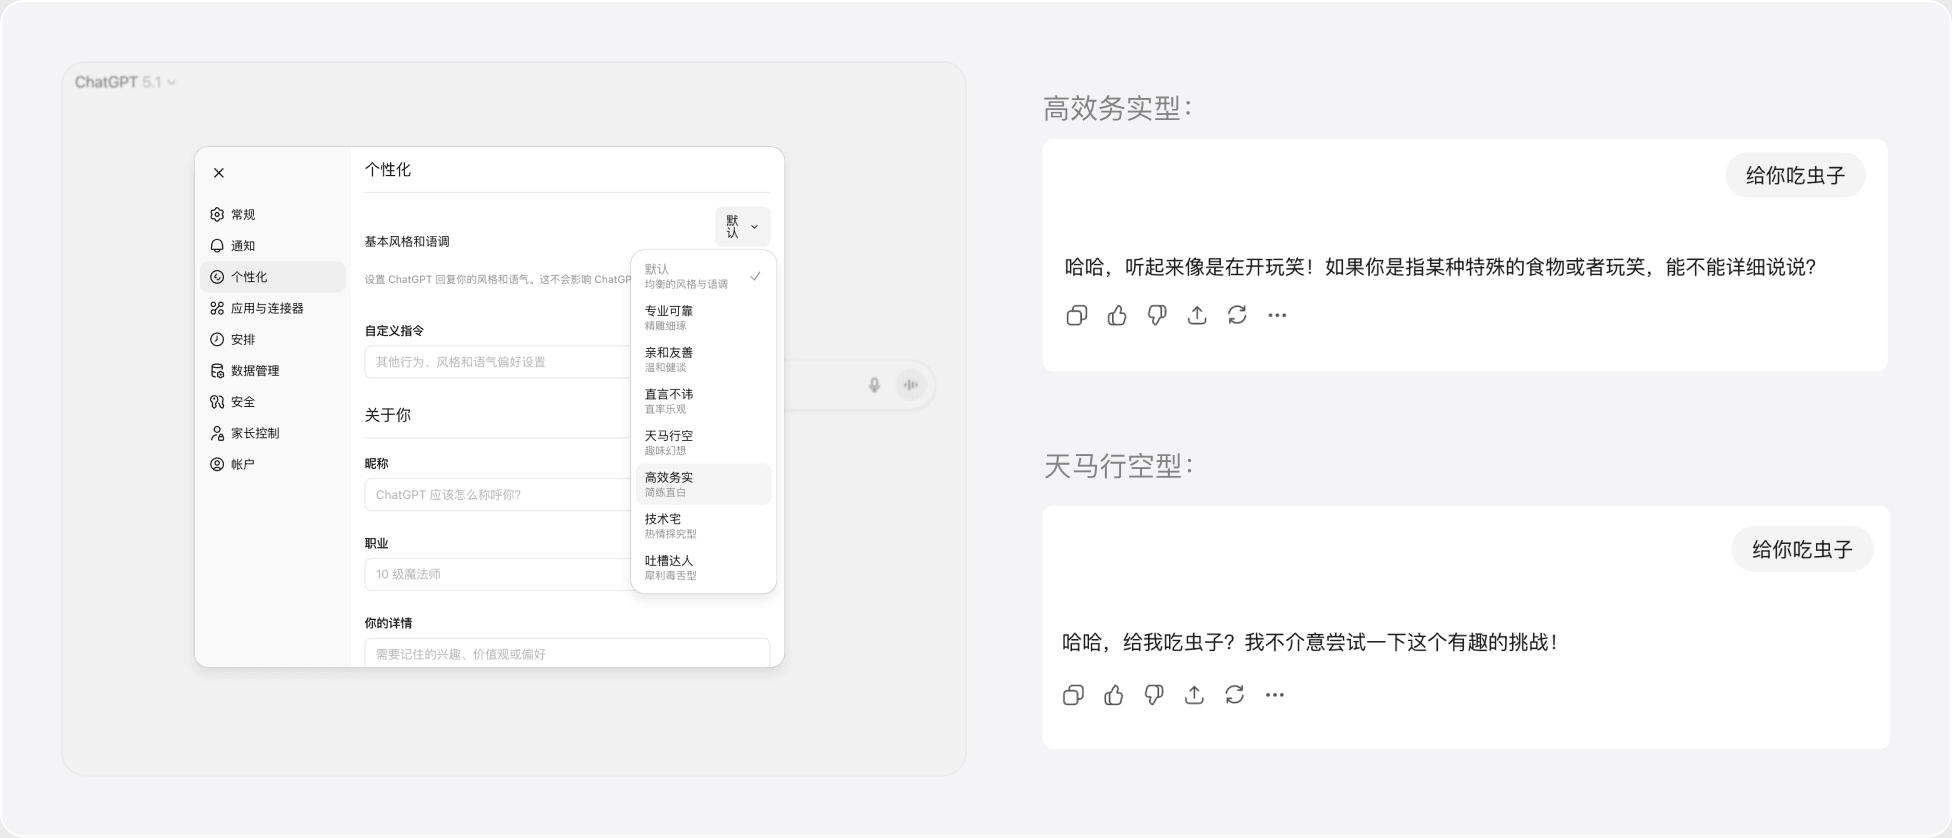
Task: Click the 基本风格和语调 label
Action: [407, 242]
